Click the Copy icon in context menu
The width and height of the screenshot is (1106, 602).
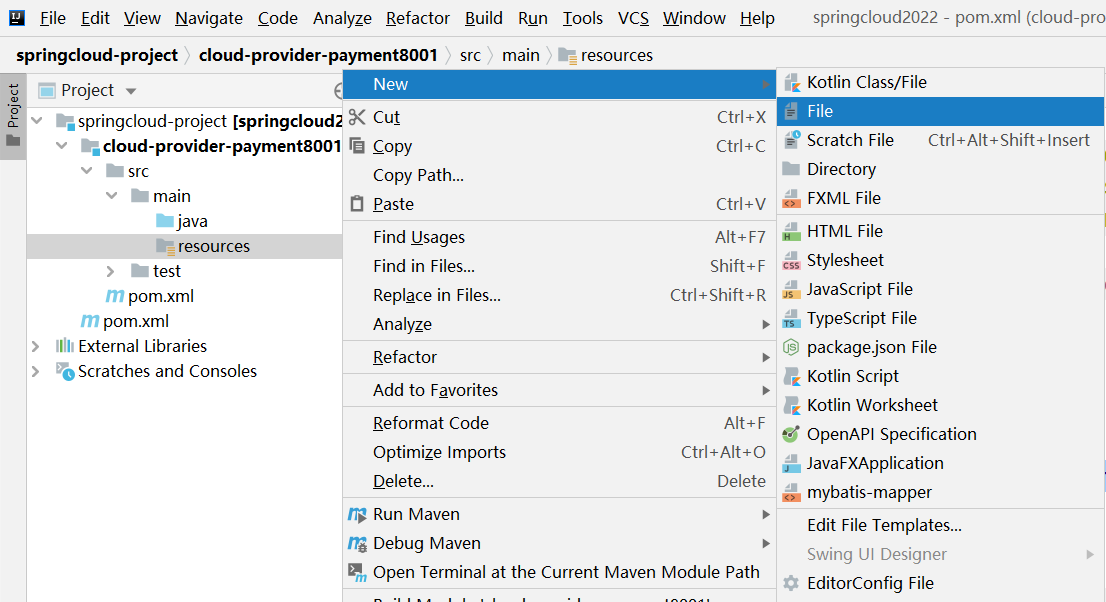point(358,146)
